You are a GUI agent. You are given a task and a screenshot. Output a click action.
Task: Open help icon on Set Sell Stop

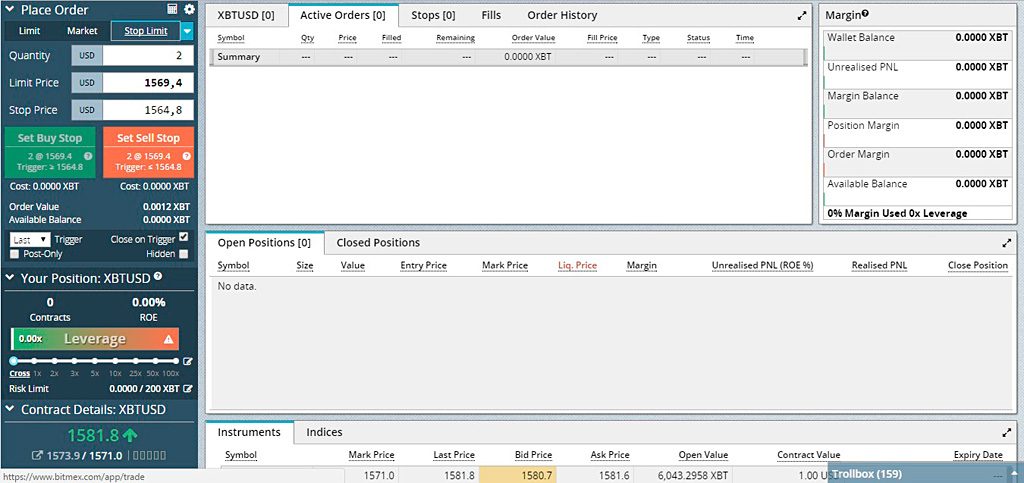[x=187, y=157]
